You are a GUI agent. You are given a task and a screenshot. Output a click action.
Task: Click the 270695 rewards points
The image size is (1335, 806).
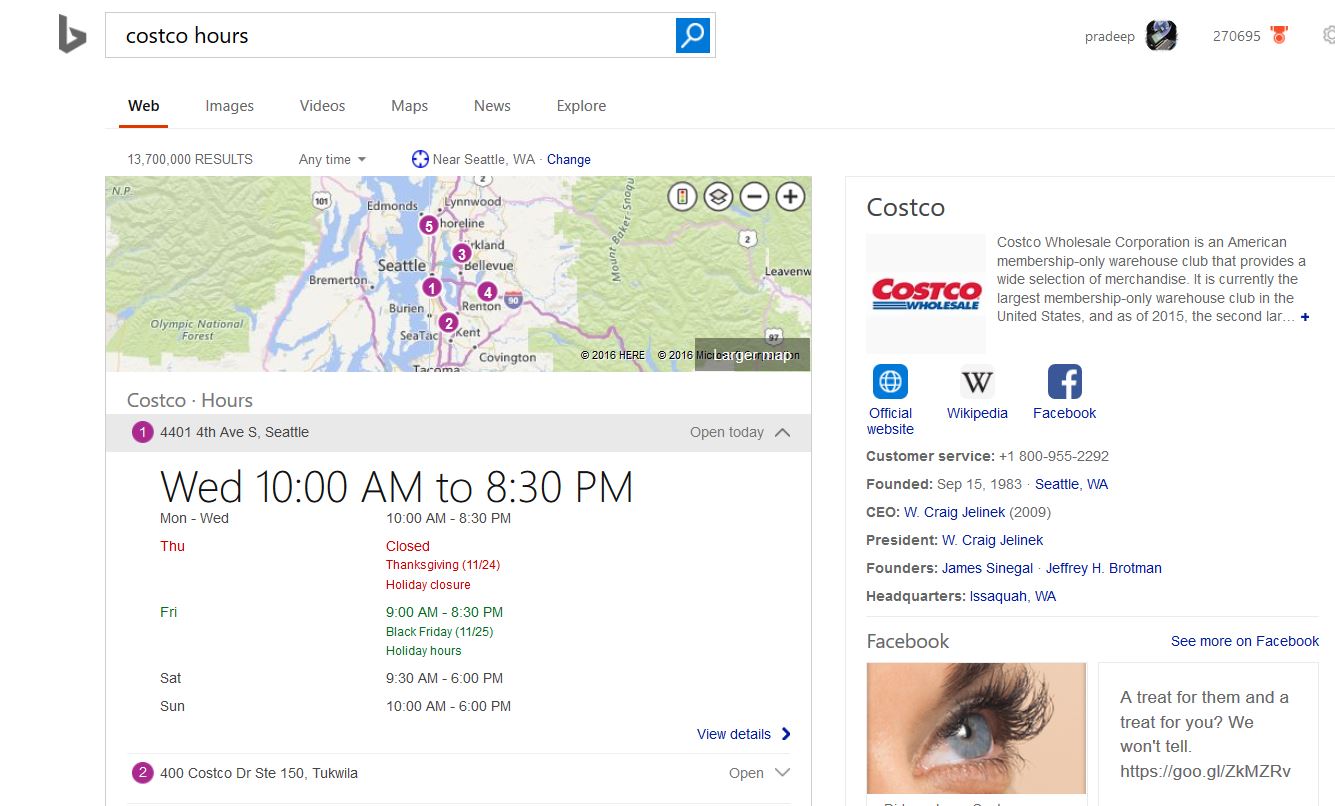pyautogui.click(x=1236, y=36)
